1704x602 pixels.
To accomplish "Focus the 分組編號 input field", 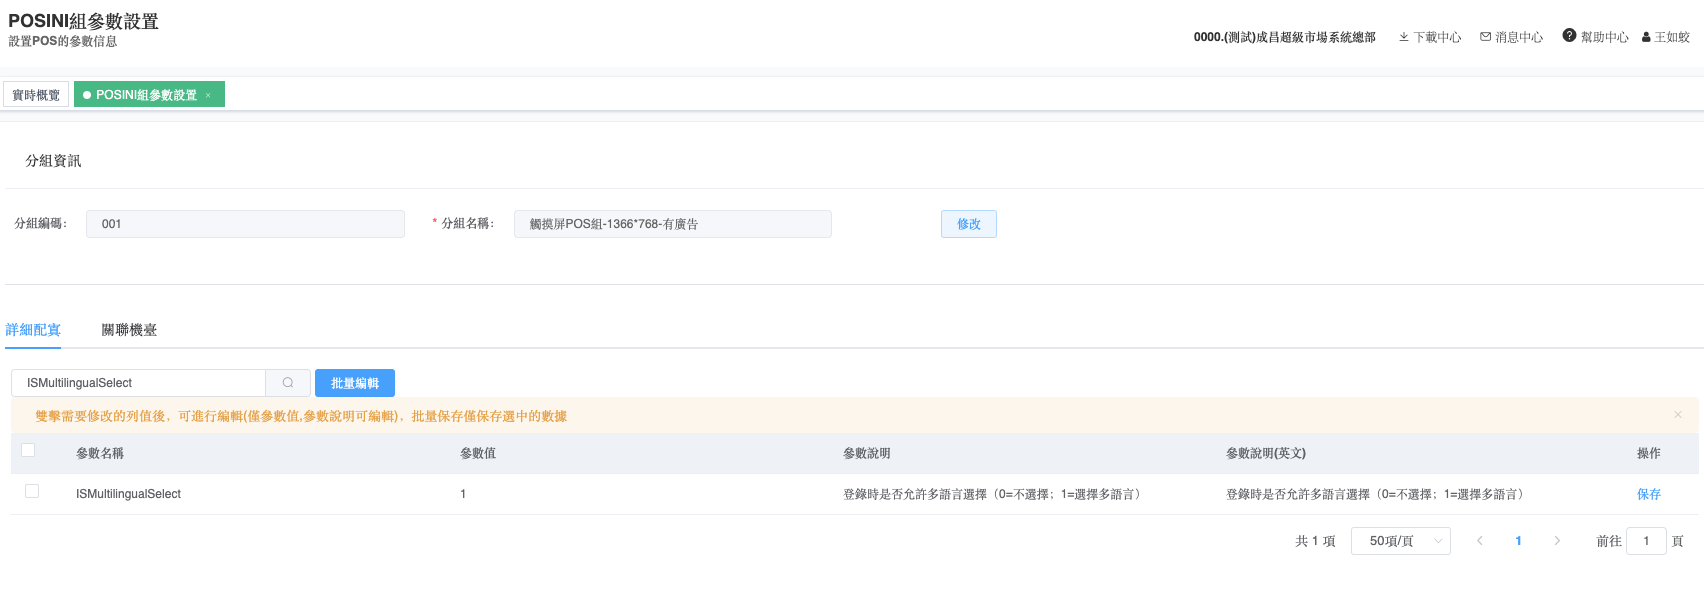I will 245,224.
